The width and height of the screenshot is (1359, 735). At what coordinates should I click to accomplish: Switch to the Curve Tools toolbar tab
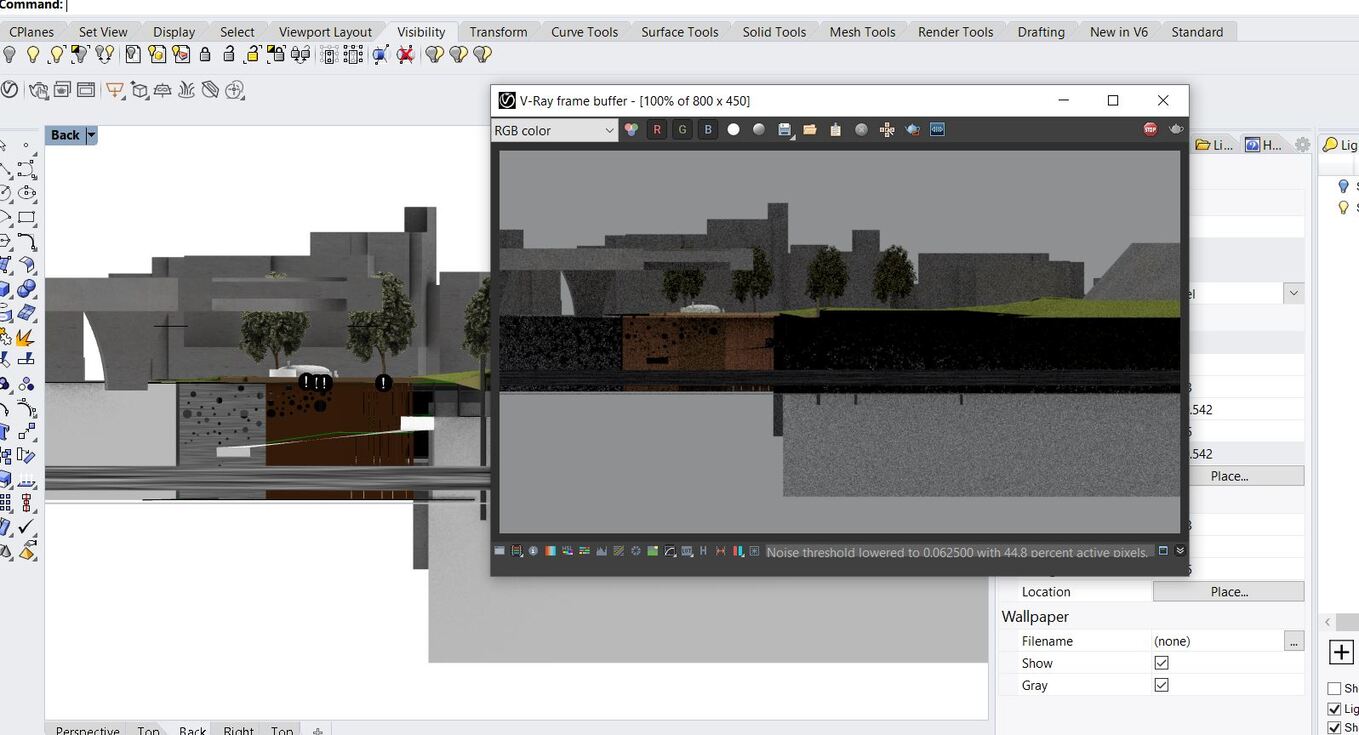[x=584, y=32]
